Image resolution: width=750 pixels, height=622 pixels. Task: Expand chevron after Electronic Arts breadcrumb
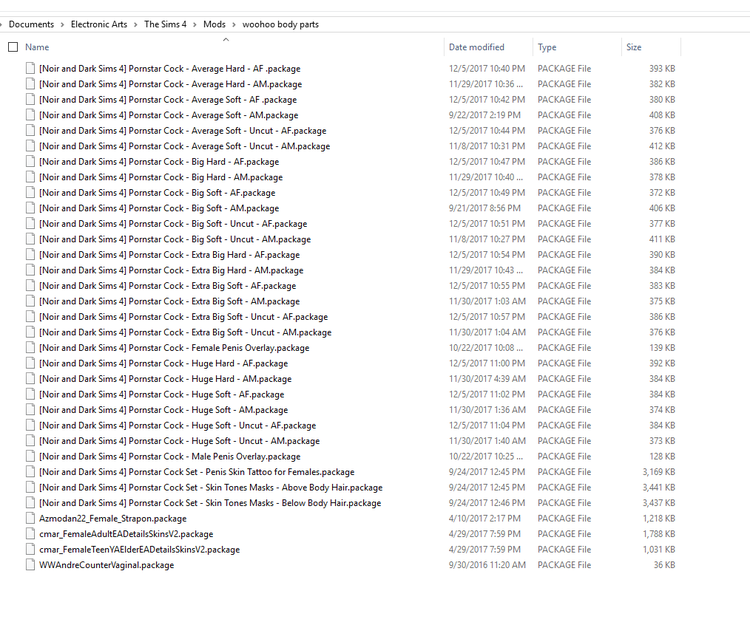(x=136, y=24)
